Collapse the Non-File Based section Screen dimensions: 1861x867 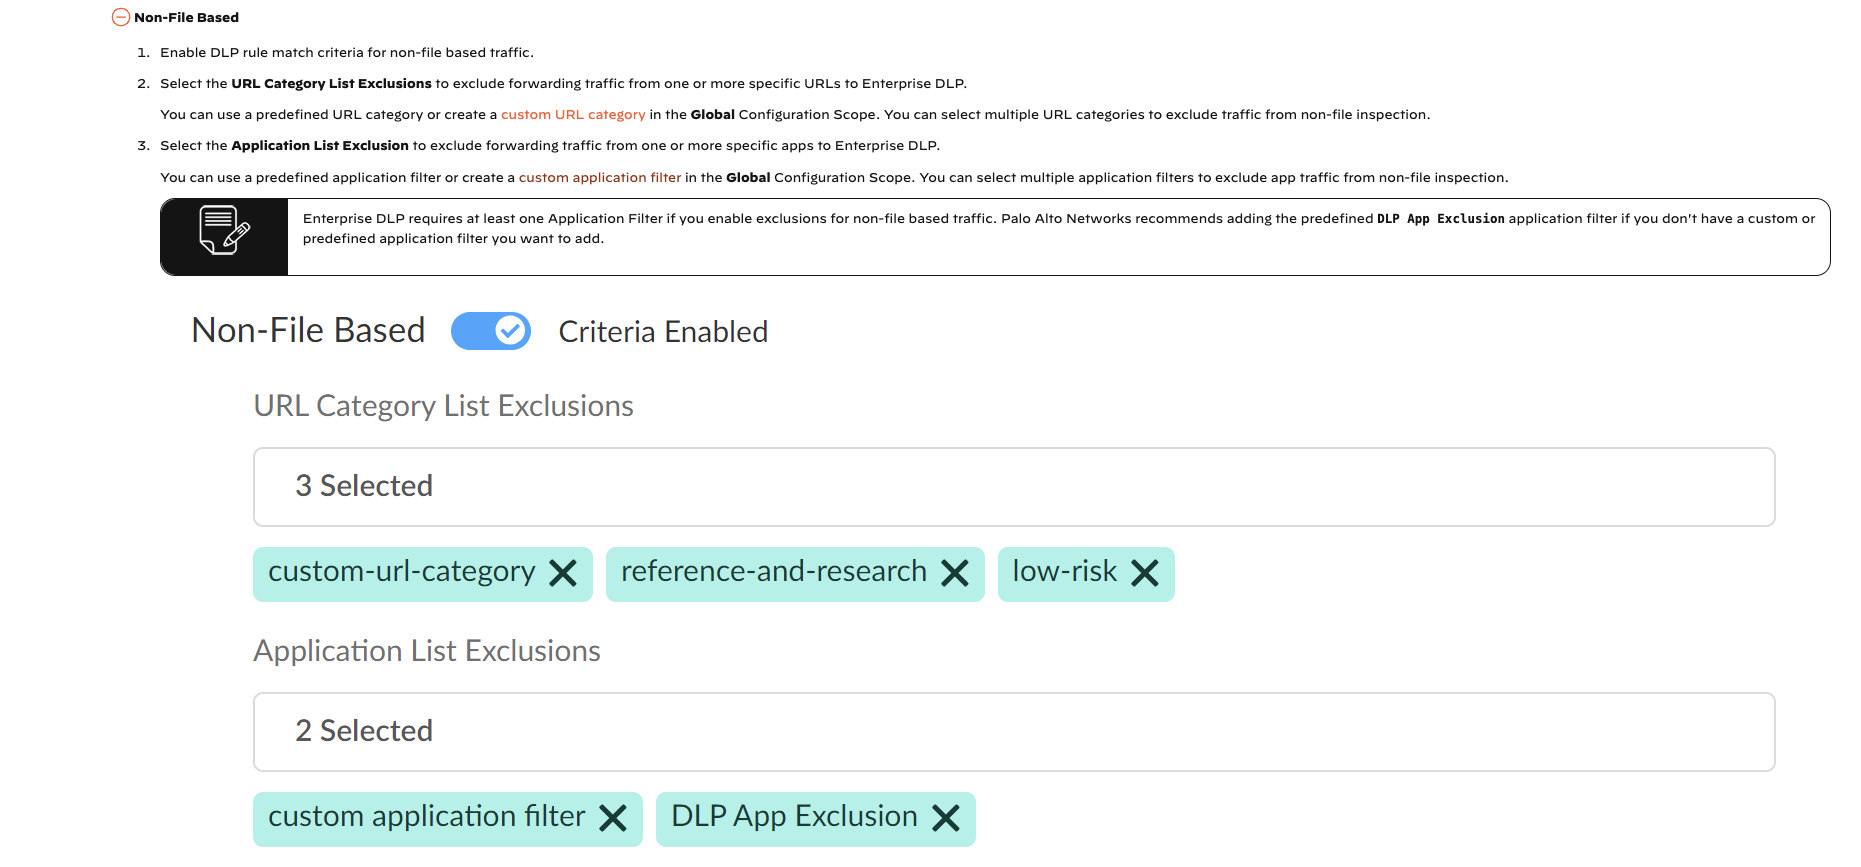[121, 17]
